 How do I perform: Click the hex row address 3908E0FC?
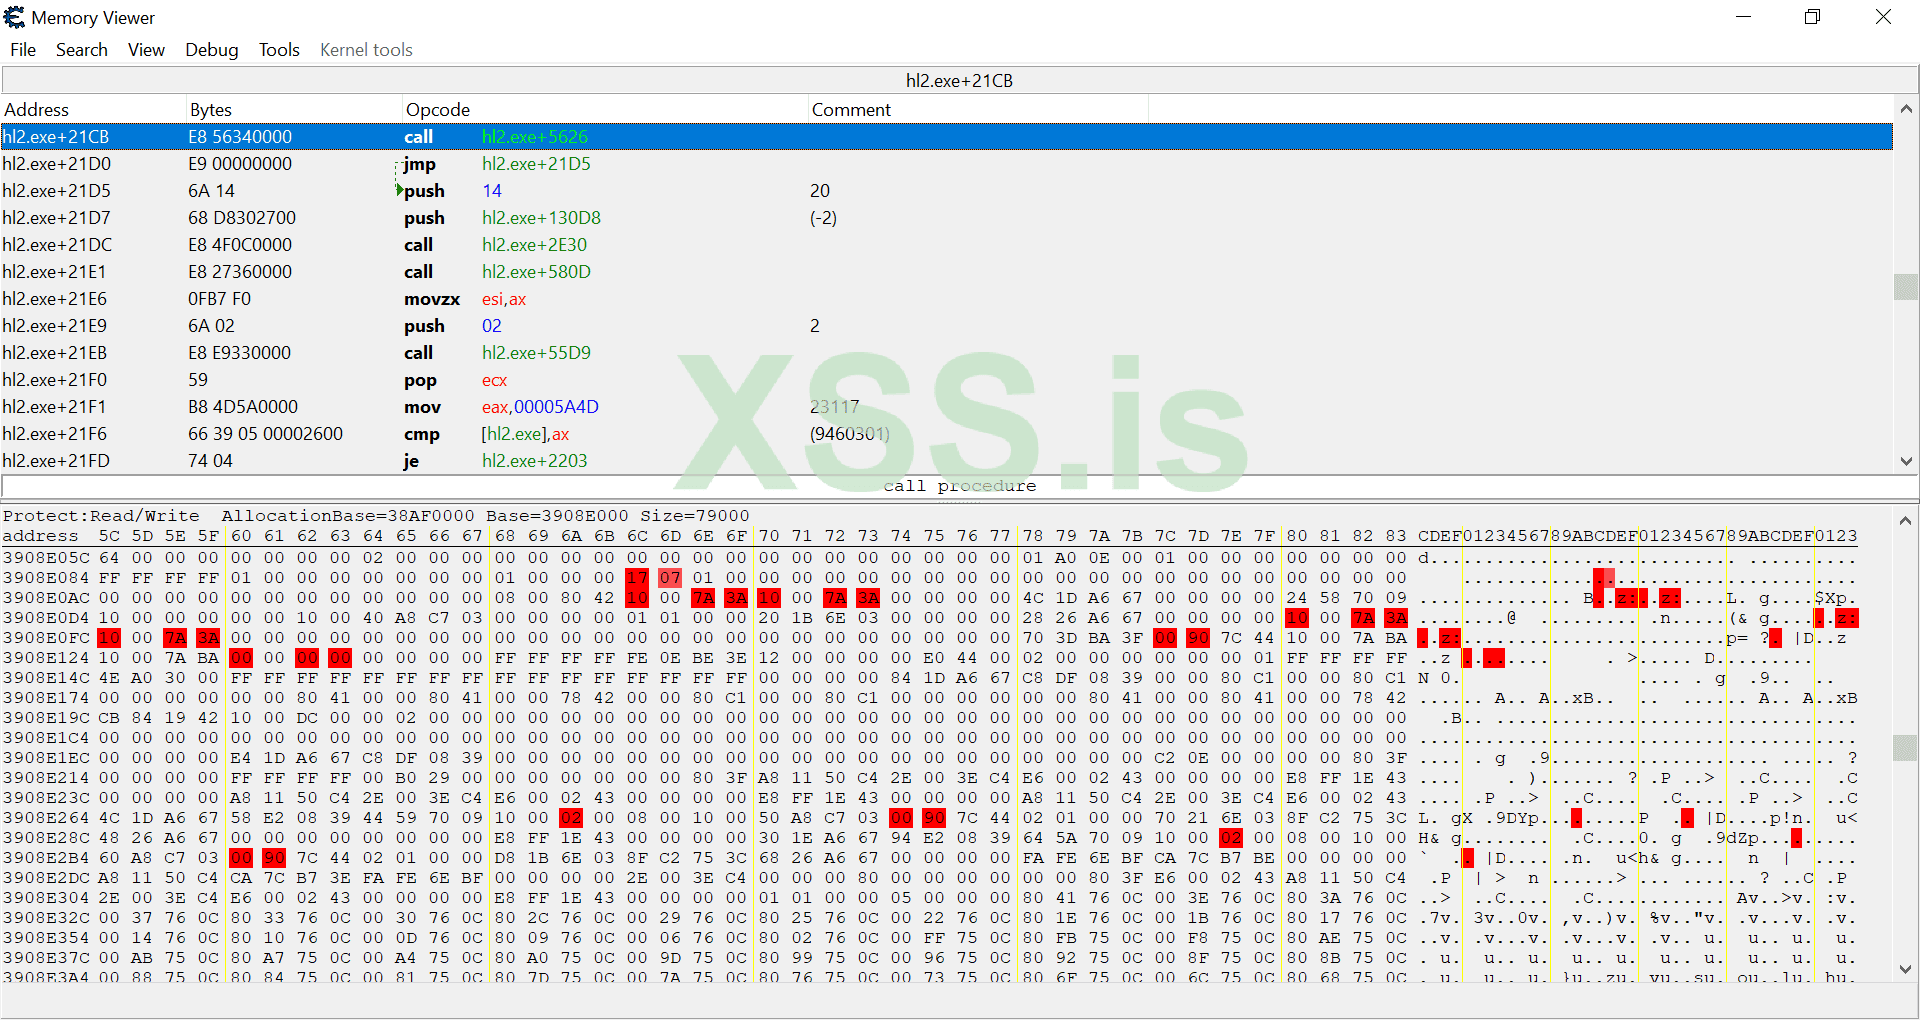(46, 638)
